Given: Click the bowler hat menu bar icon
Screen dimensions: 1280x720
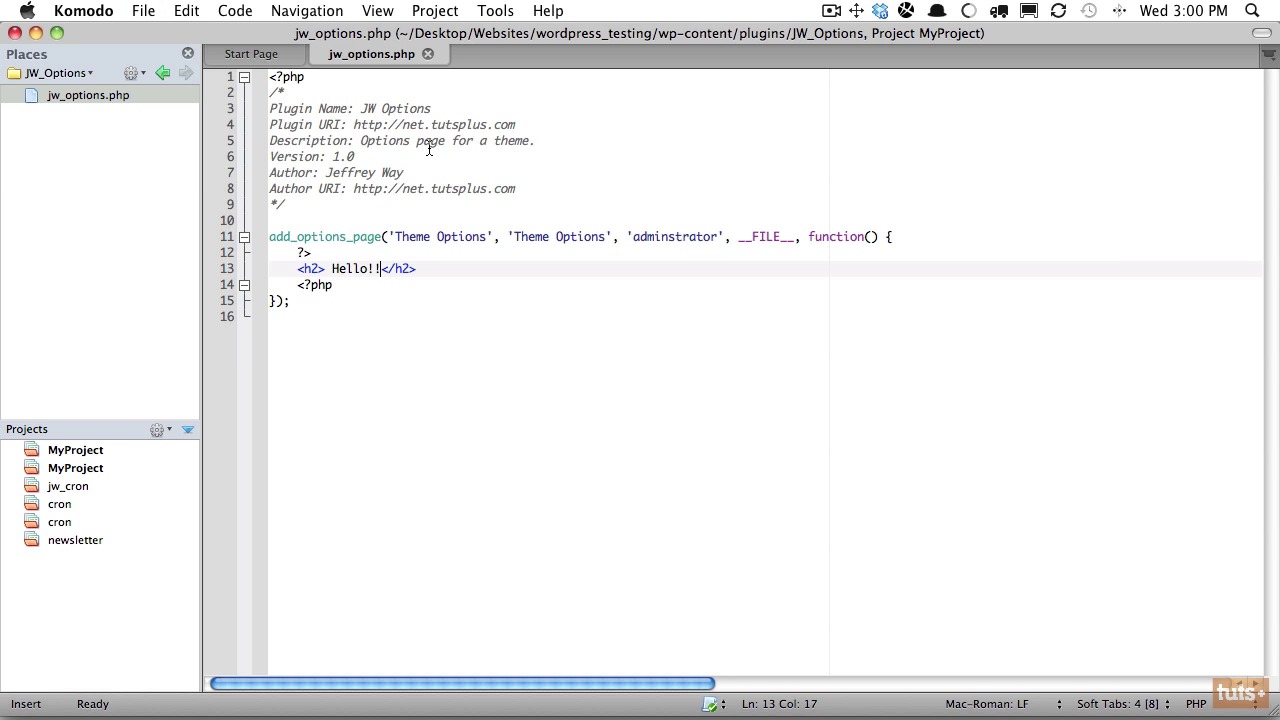Looking at the screenshot, I should (937, 11).
